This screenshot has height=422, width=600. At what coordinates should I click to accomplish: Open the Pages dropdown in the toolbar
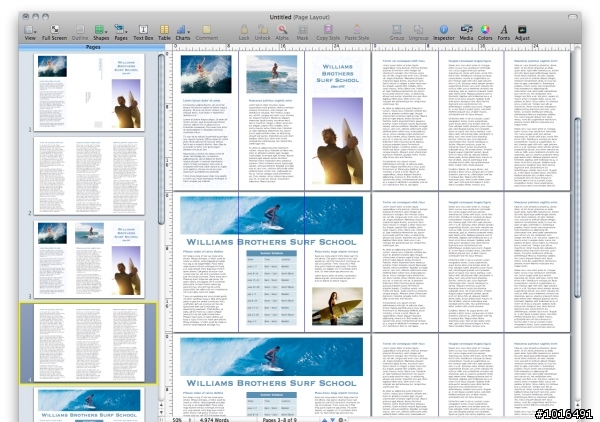[121, 33]
